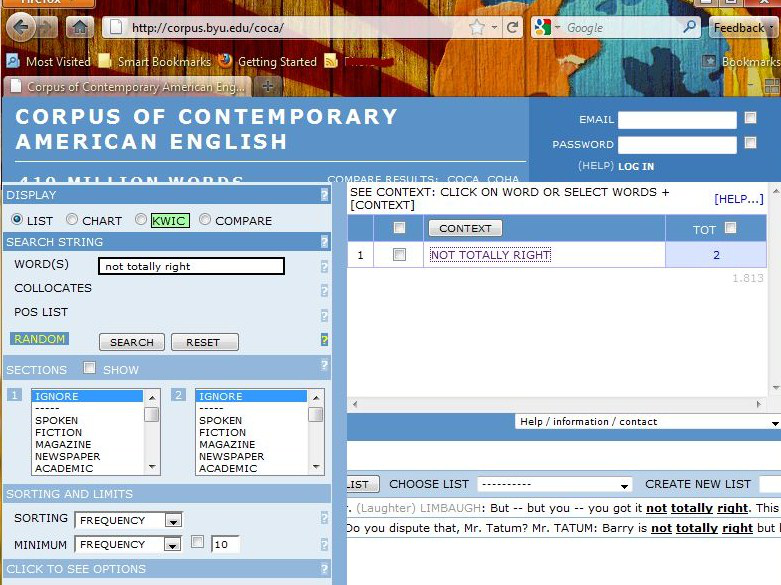This screenshot has height=585, width=781.
Task: Click the Google search magnifier icon
Action: pyautogui.click(x=689, y=27)
